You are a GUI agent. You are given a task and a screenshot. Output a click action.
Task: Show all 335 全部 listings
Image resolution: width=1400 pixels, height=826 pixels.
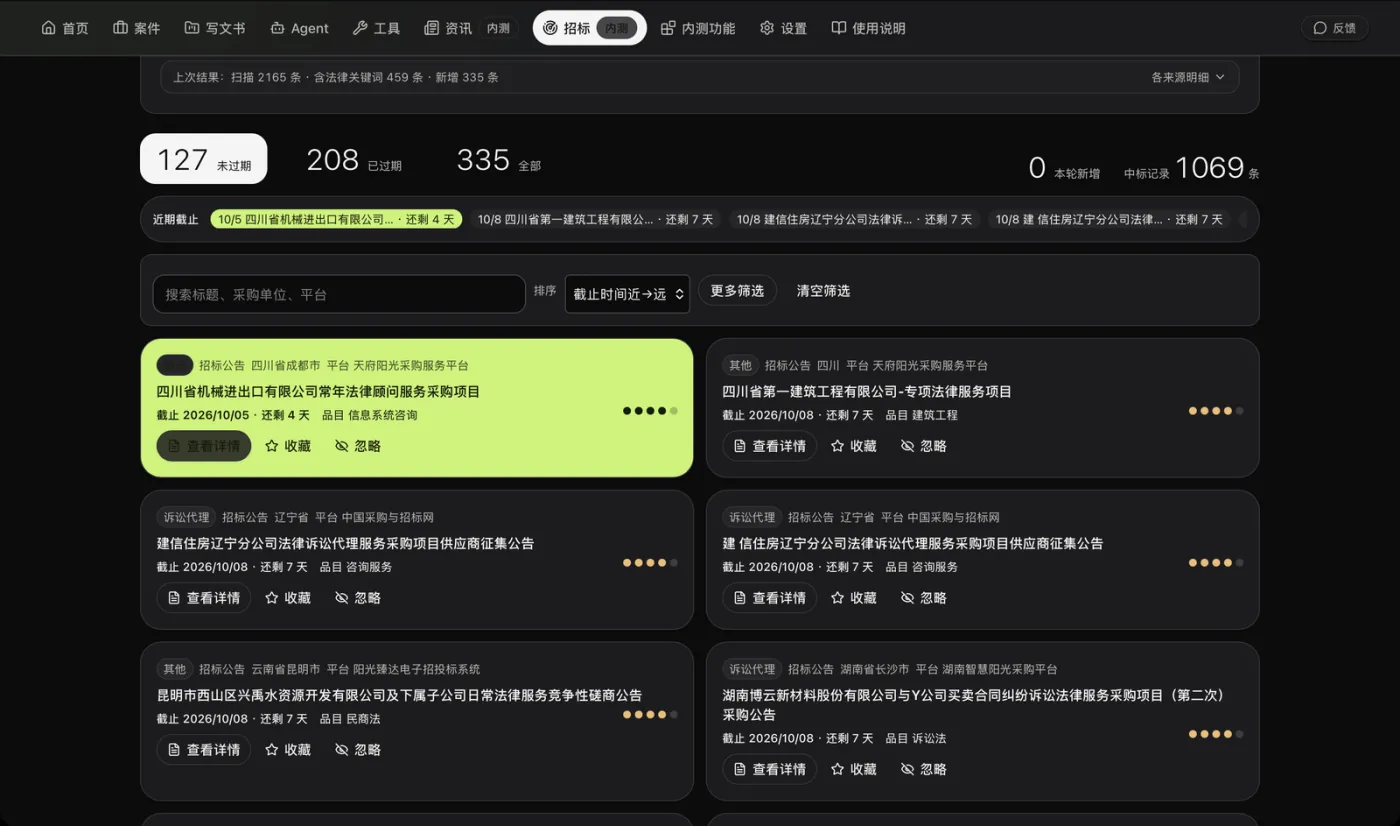(498, 160)
